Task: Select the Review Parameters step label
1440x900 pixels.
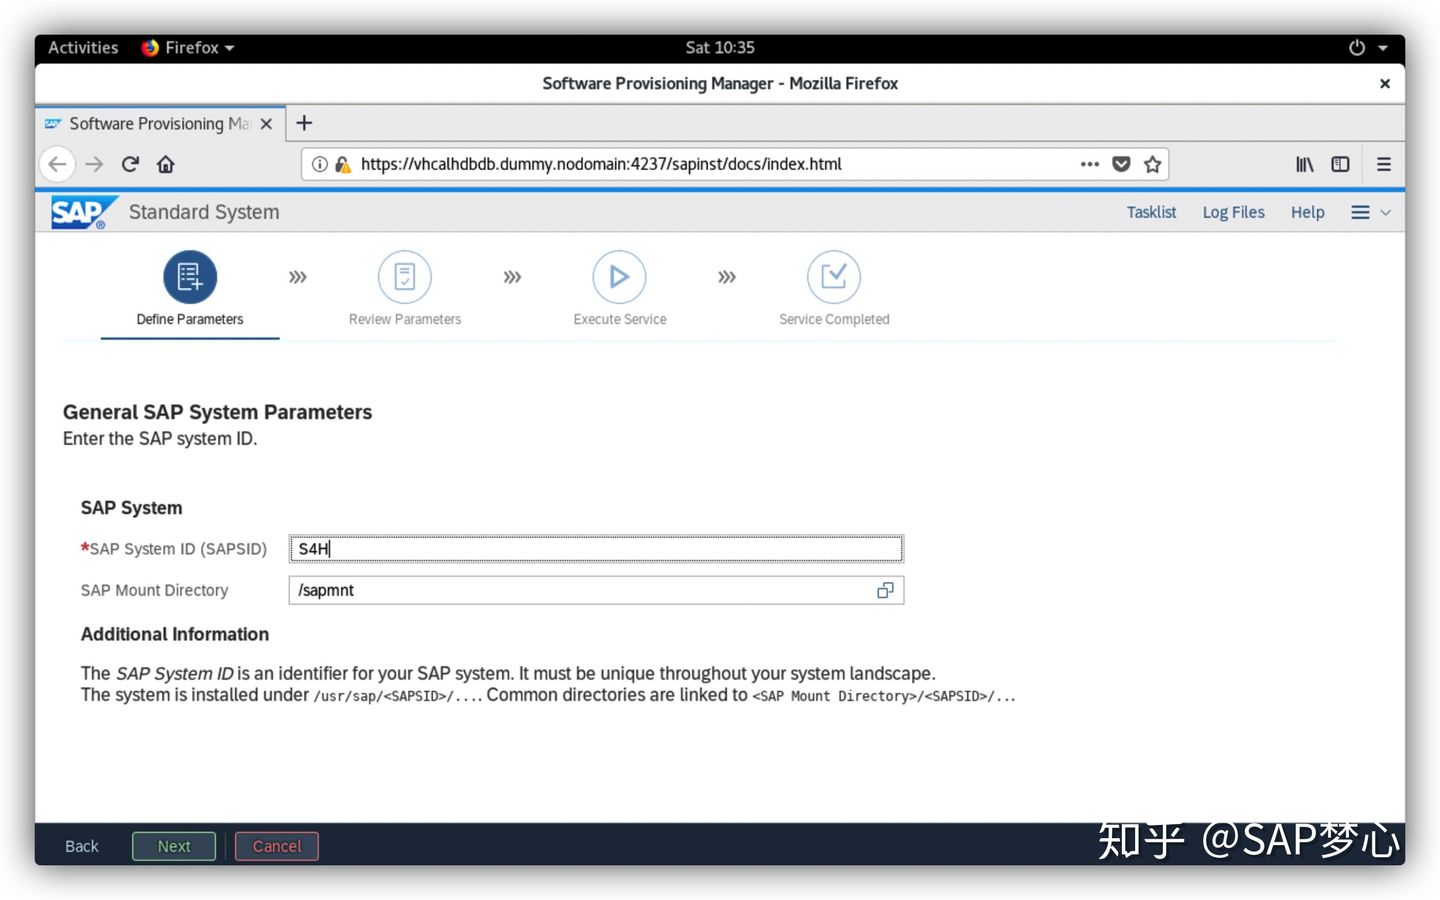Action: coord(405,319)
